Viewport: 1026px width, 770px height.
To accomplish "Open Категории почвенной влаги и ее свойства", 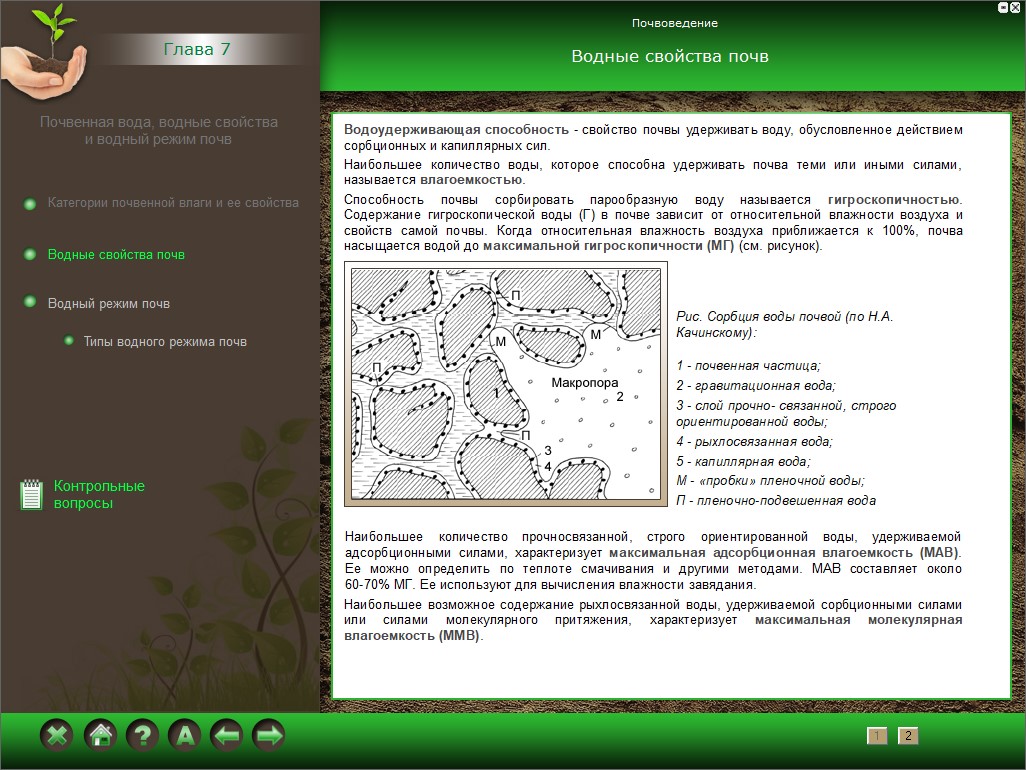I will coord(173,203).
